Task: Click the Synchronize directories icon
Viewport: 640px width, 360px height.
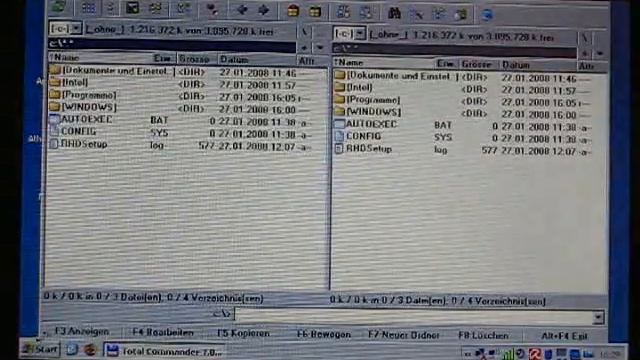Action: 439,14
